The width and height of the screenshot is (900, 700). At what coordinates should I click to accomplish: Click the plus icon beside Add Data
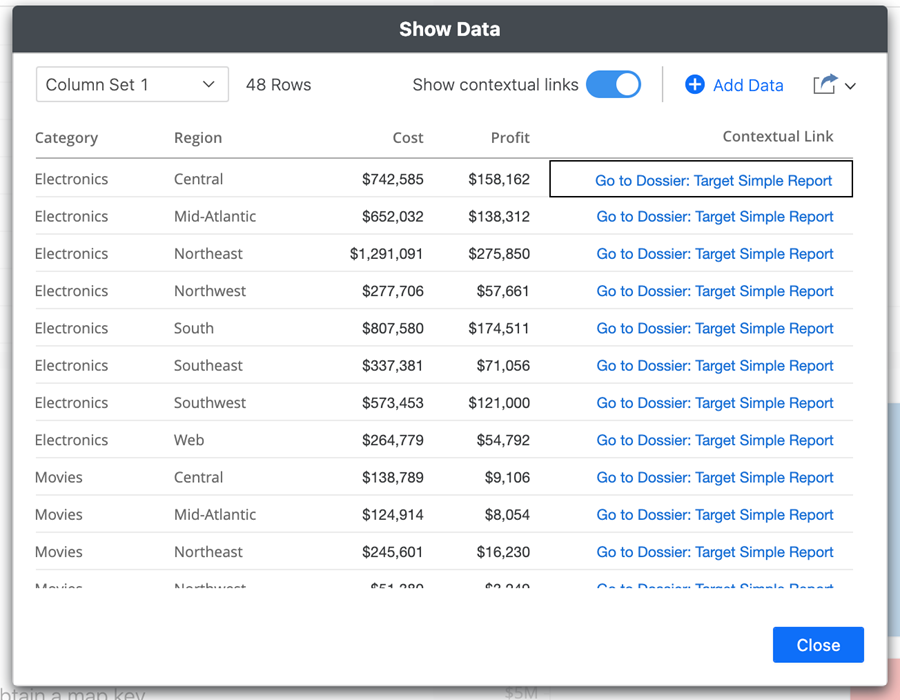pos(694,85)
